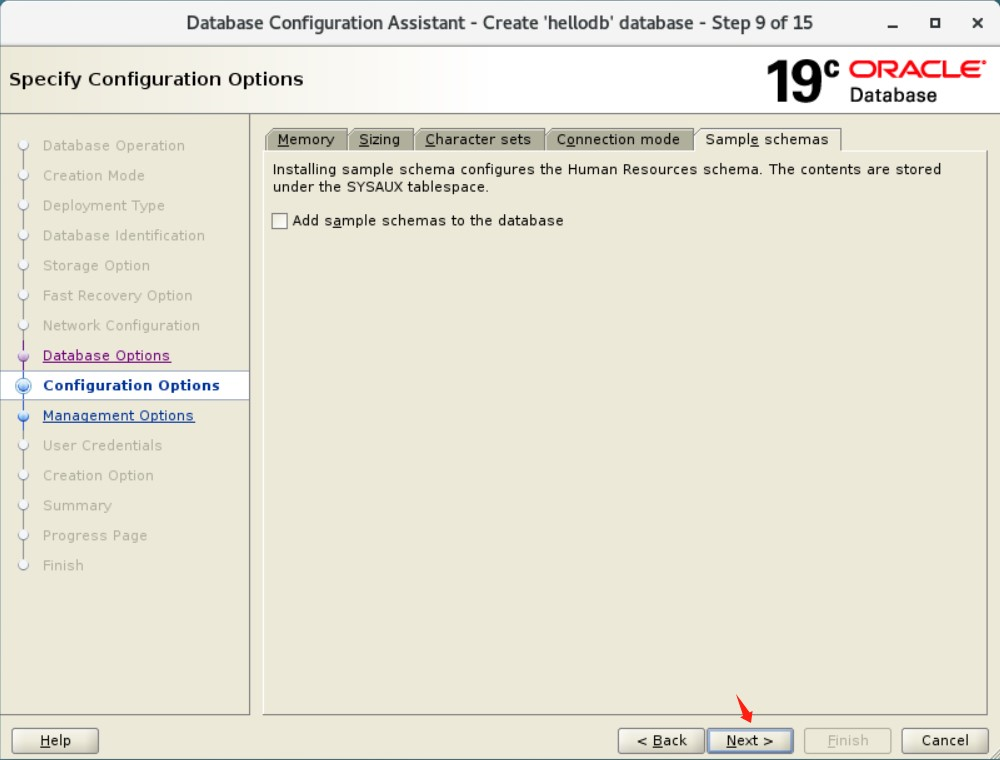Click the Storage Option step label
The image size is (1000, 760).
tap(96, 265)
